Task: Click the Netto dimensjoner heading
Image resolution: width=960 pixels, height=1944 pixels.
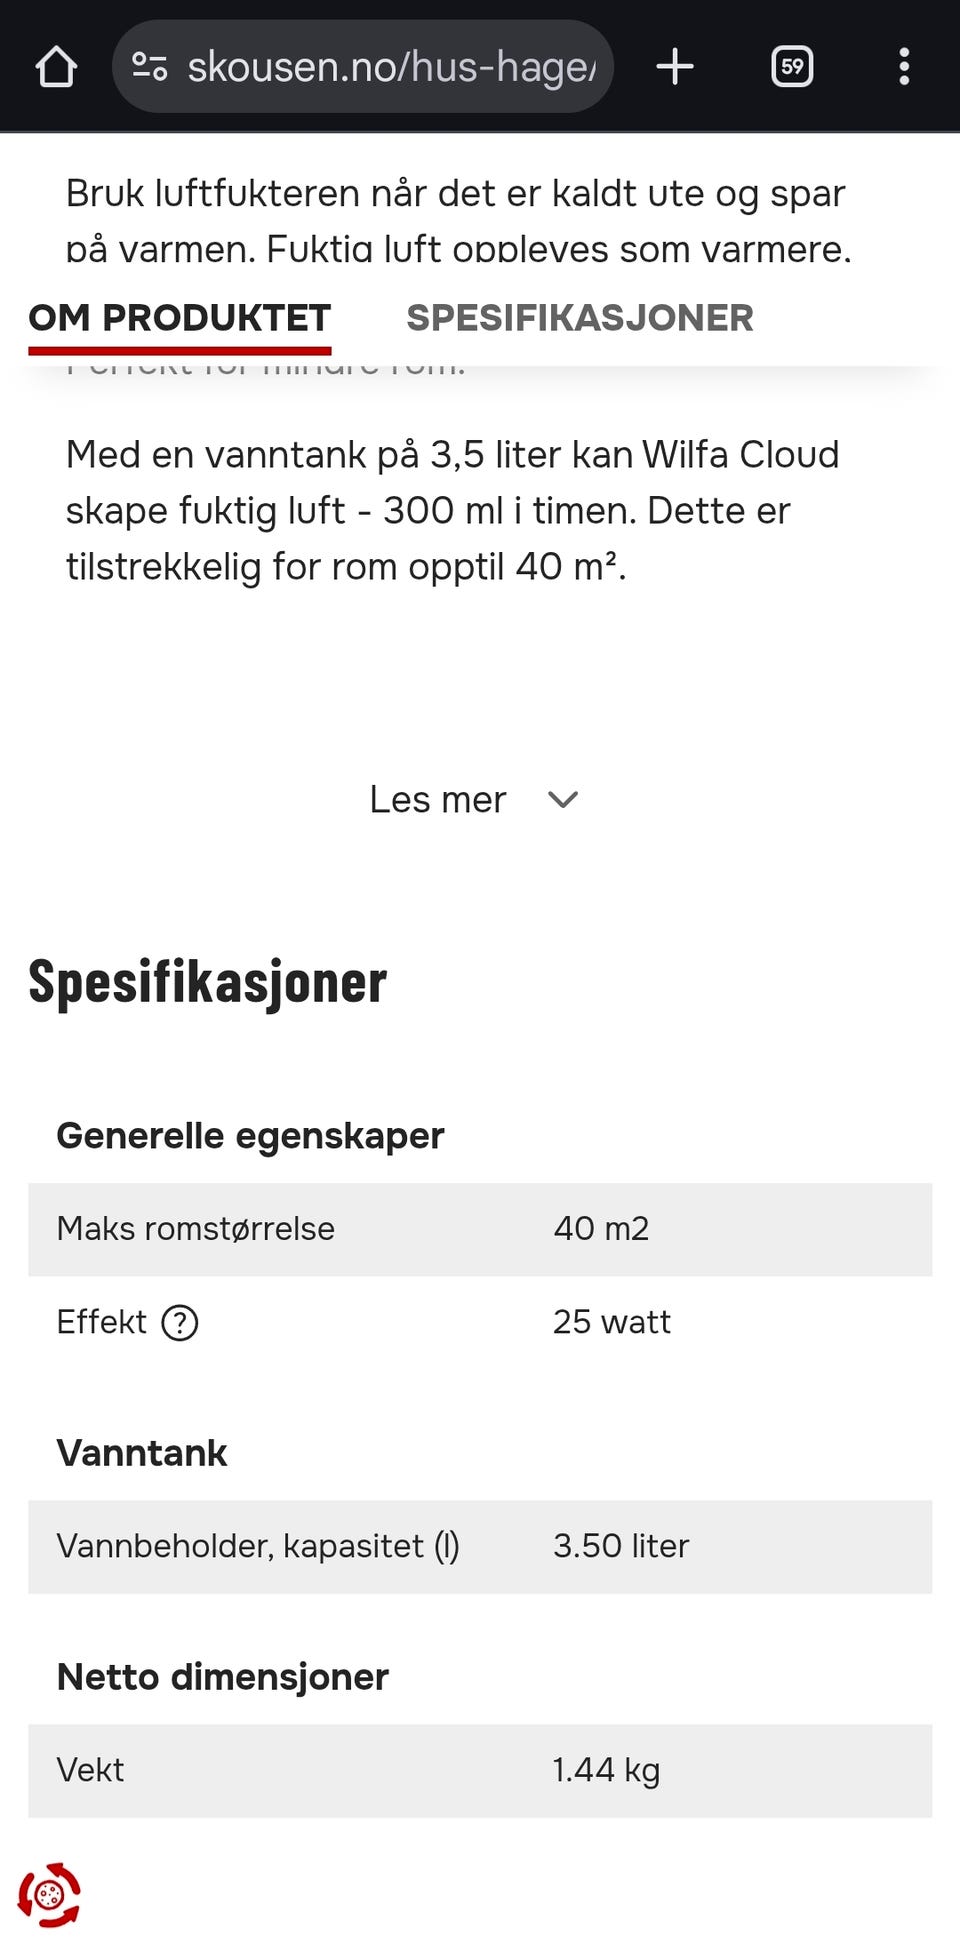Action: (222, 1678)
